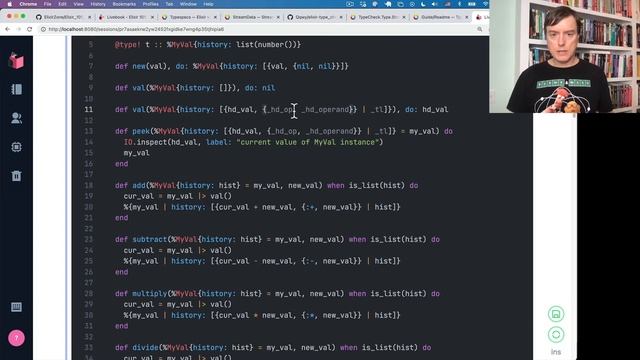
Task: Close the Typespecs — Elixir tab
Action: 215,17
